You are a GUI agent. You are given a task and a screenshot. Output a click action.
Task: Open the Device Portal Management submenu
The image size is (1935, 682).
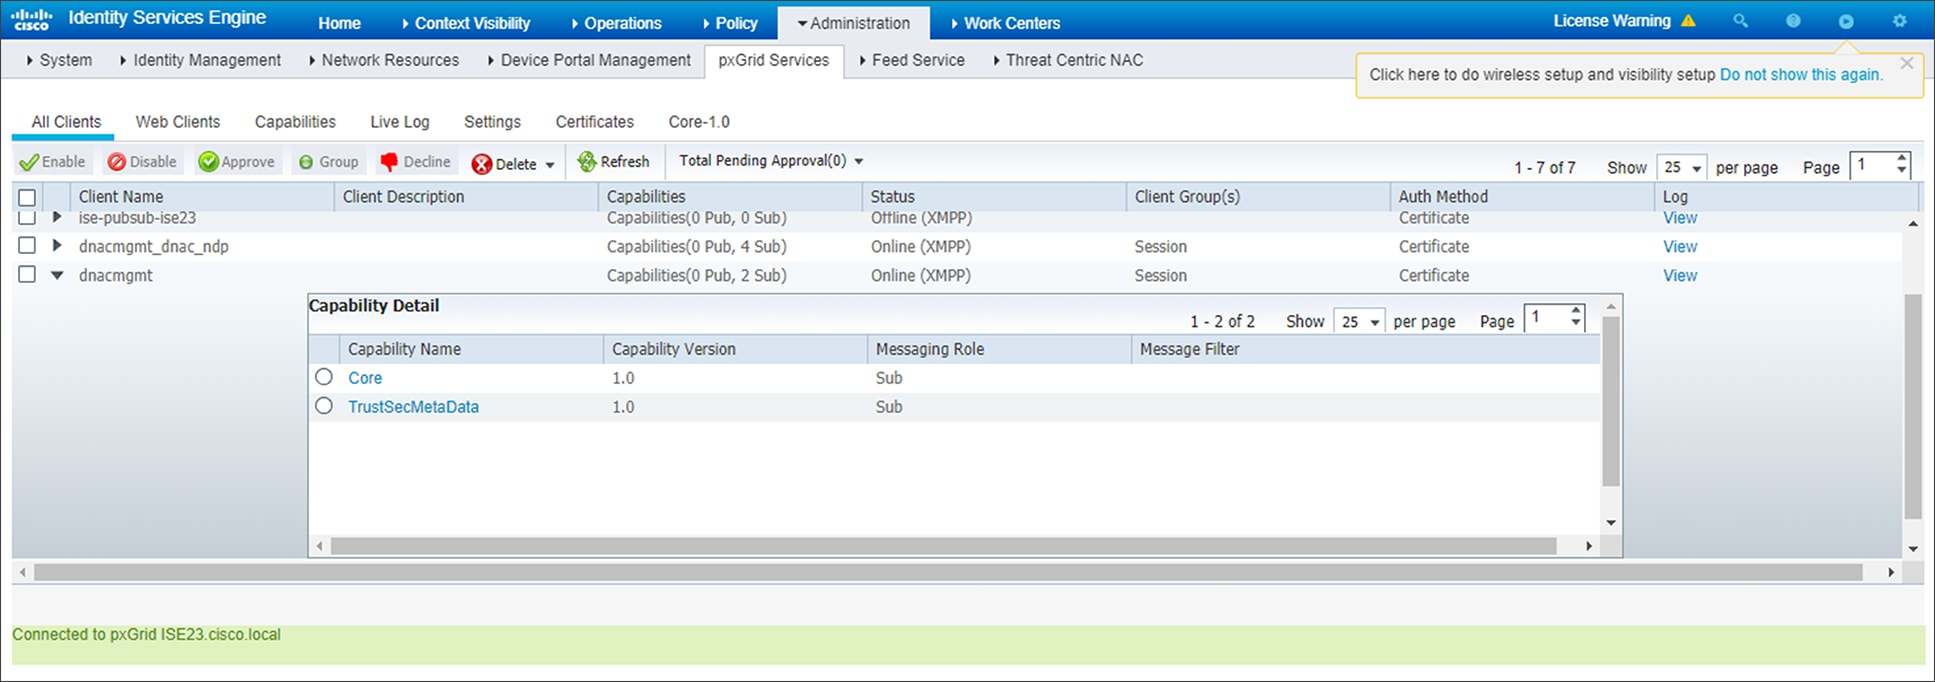pyautogui.click(x=590, y=60)
